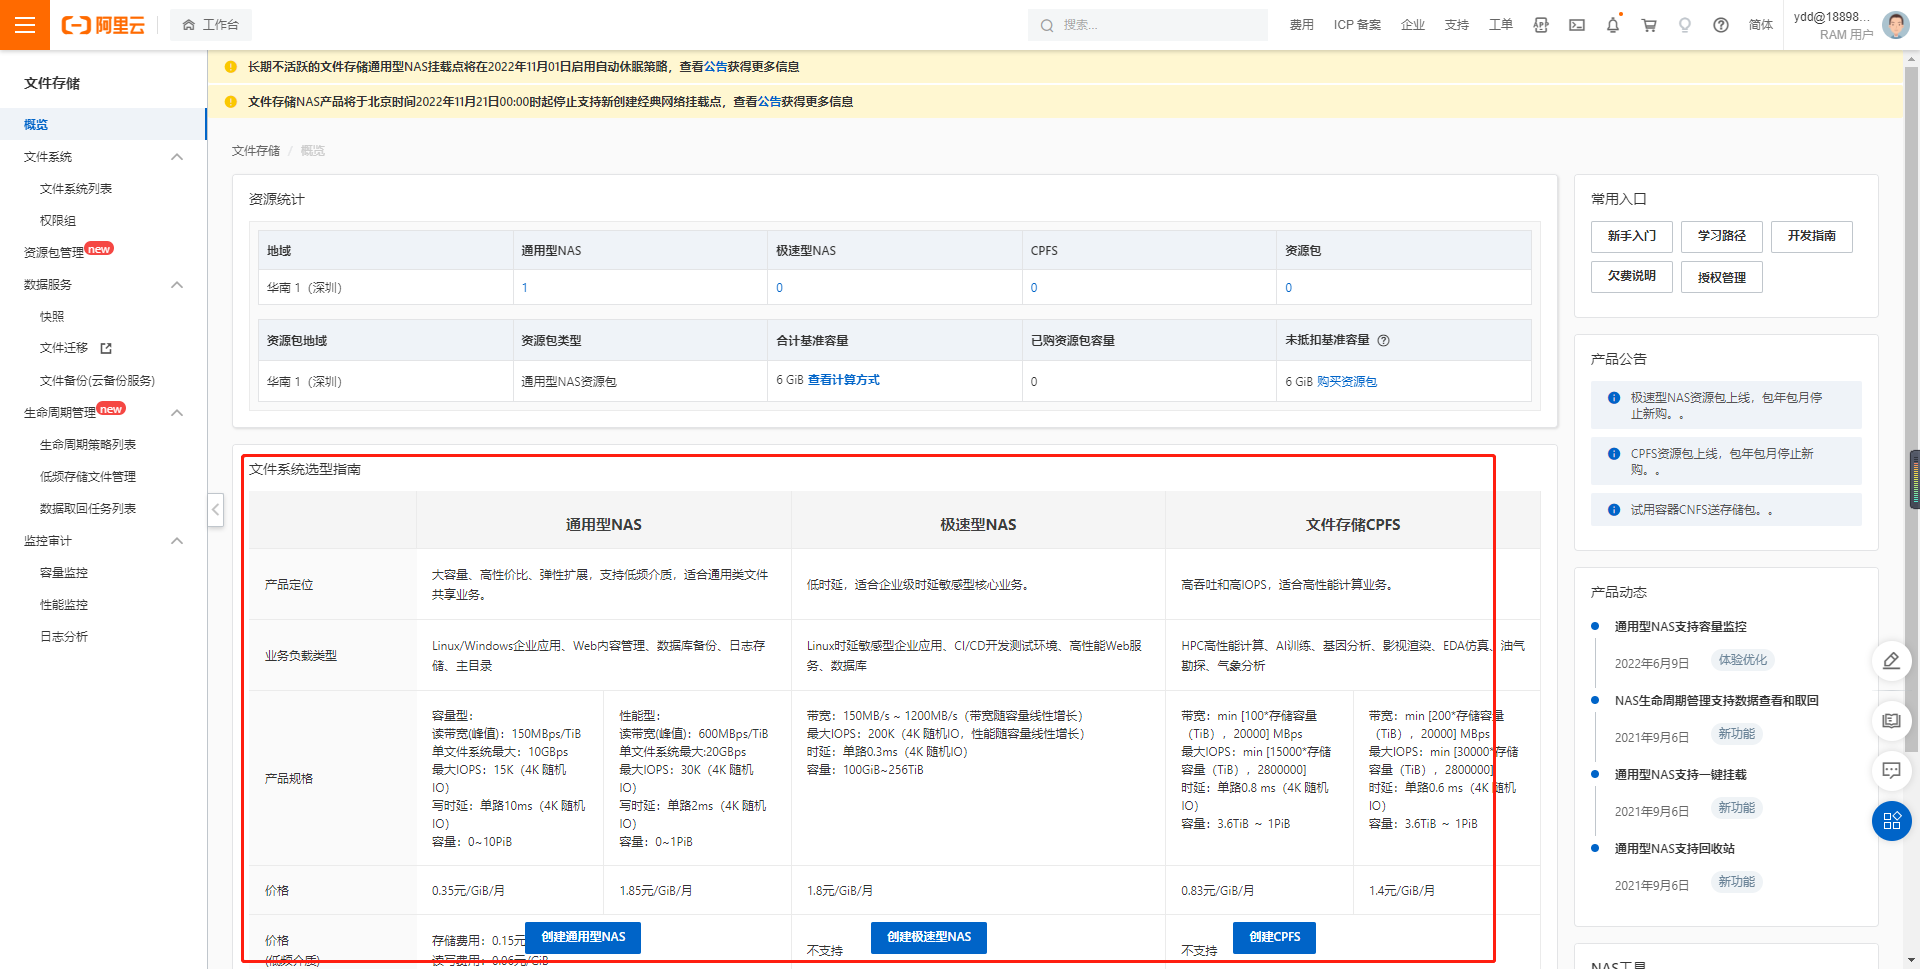Open 通用型NAS支持回收站 news item
Screen dimensions: 1920x969
pos(1674,849)
